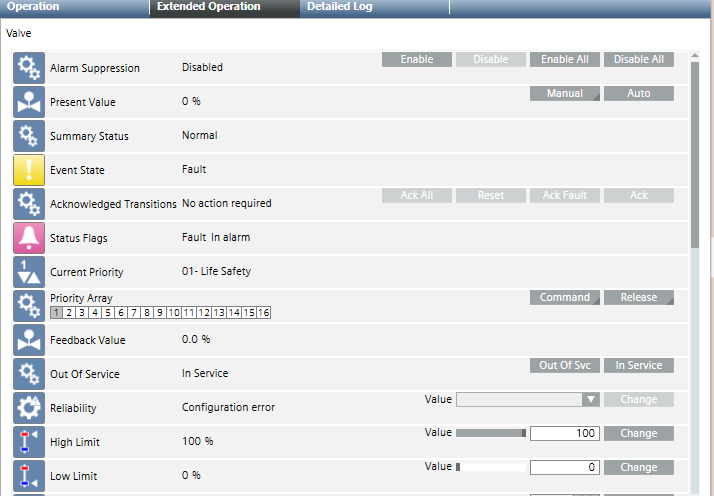Select priority slot 8 in Priority Array
Viewport: 714px width, 496px height.
point(147,313)
